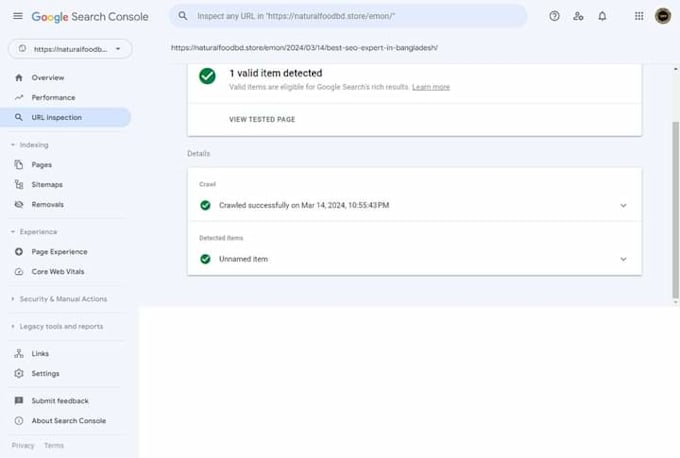
Task: Open the hamburger main menu
Action: [x=18, y=16]
